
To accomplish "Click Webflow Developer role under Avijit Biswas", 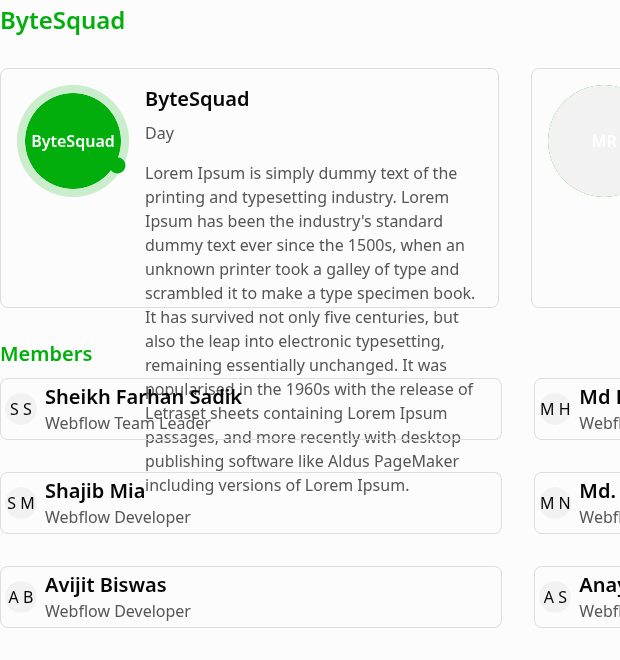I will coord(118,611).
